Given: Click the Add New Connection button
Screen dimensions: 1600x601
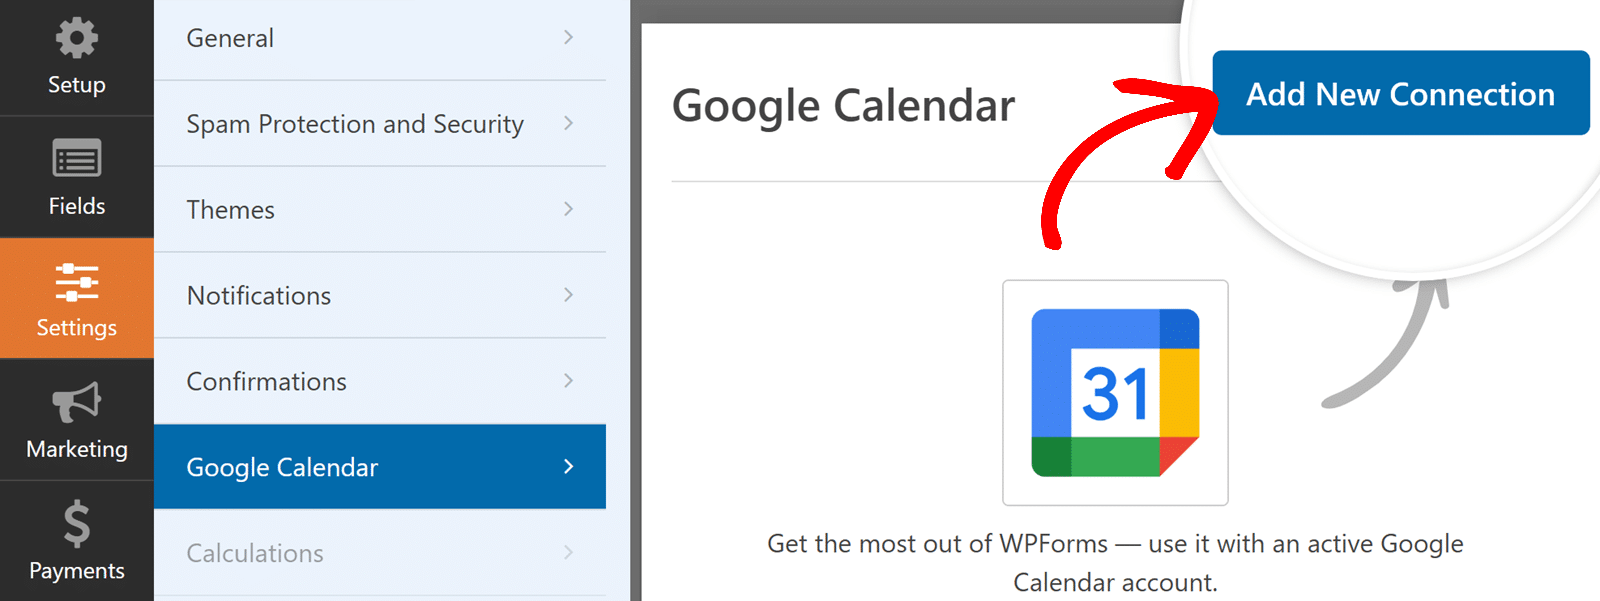Looking at the screenshot, I should point(1400,93).
